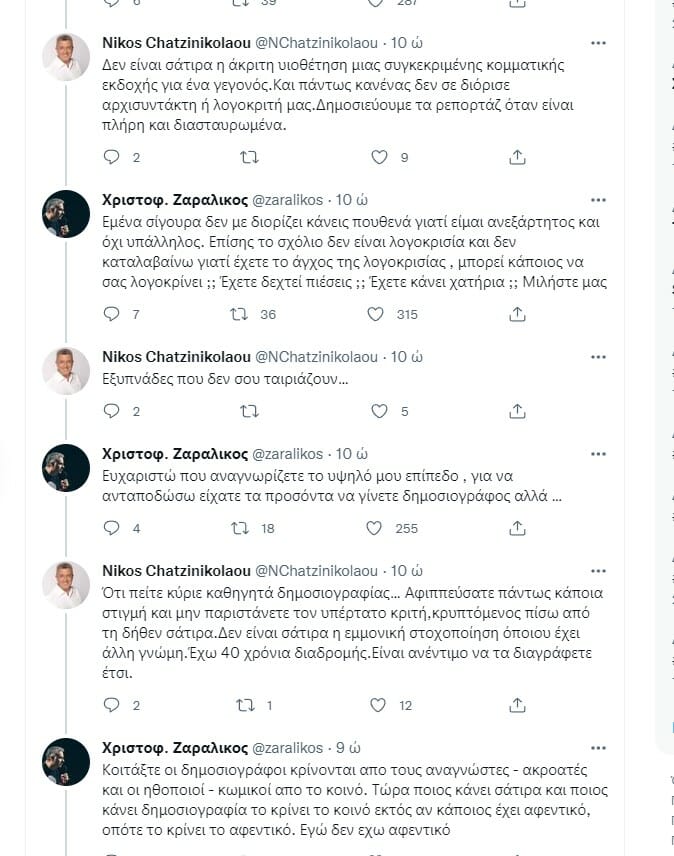Retweet the tweet with 36 retweets
Viewport: 674px width, 856px height.
tap(240, 314)
